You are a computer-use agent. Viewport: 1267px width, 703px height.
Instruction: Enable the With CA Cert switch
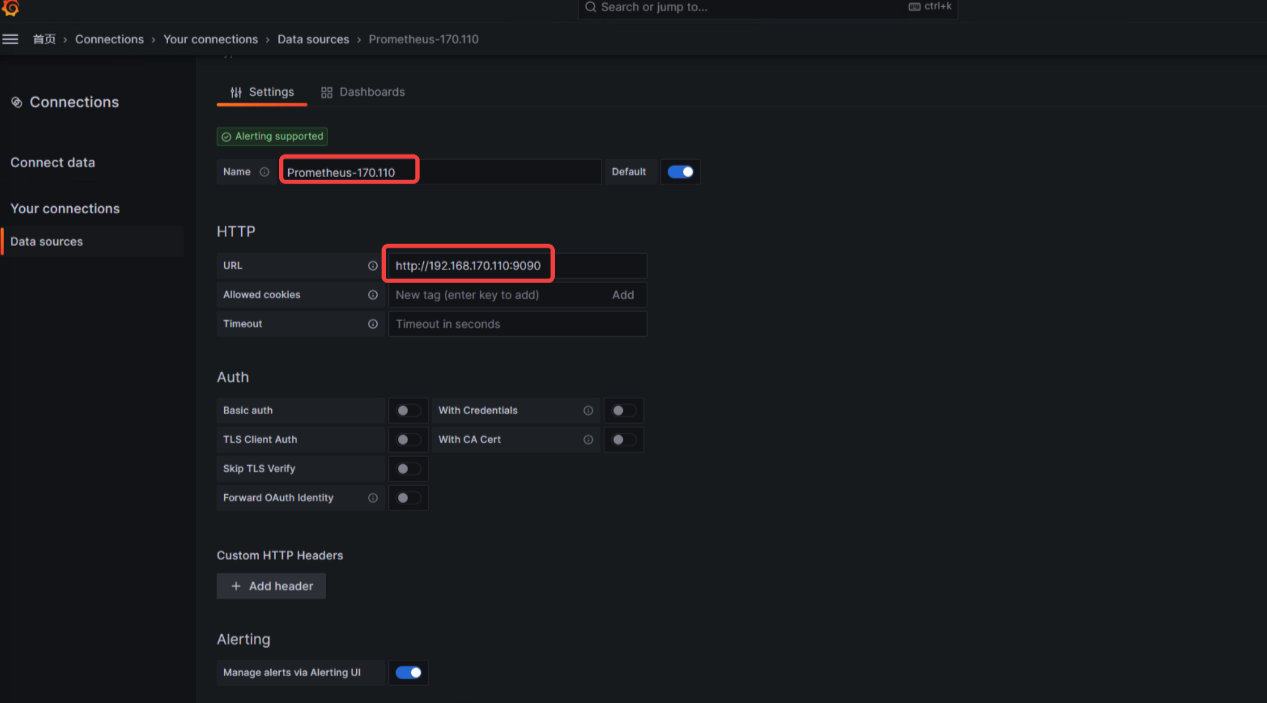tap(623, 440)
